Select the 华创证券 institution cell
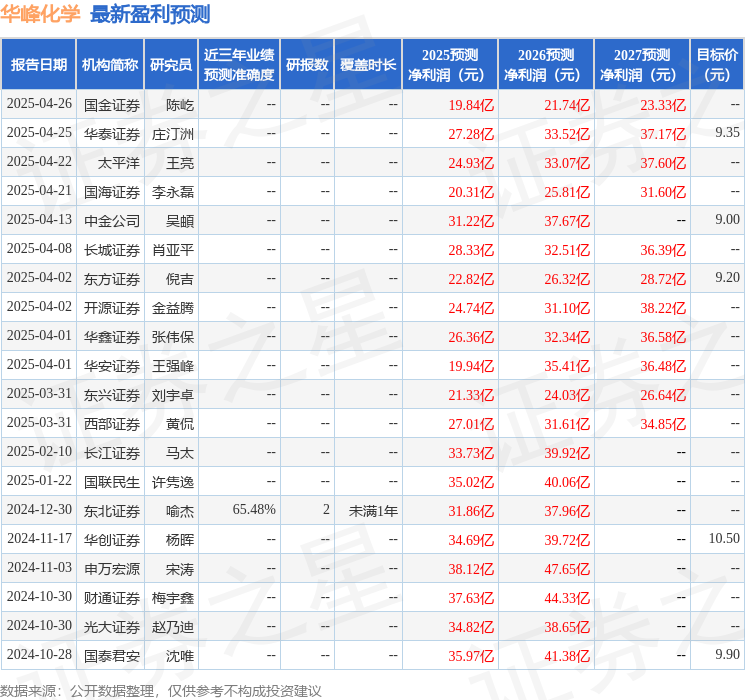Viewport: 745px width, 700px height. [x=112, y=540]
